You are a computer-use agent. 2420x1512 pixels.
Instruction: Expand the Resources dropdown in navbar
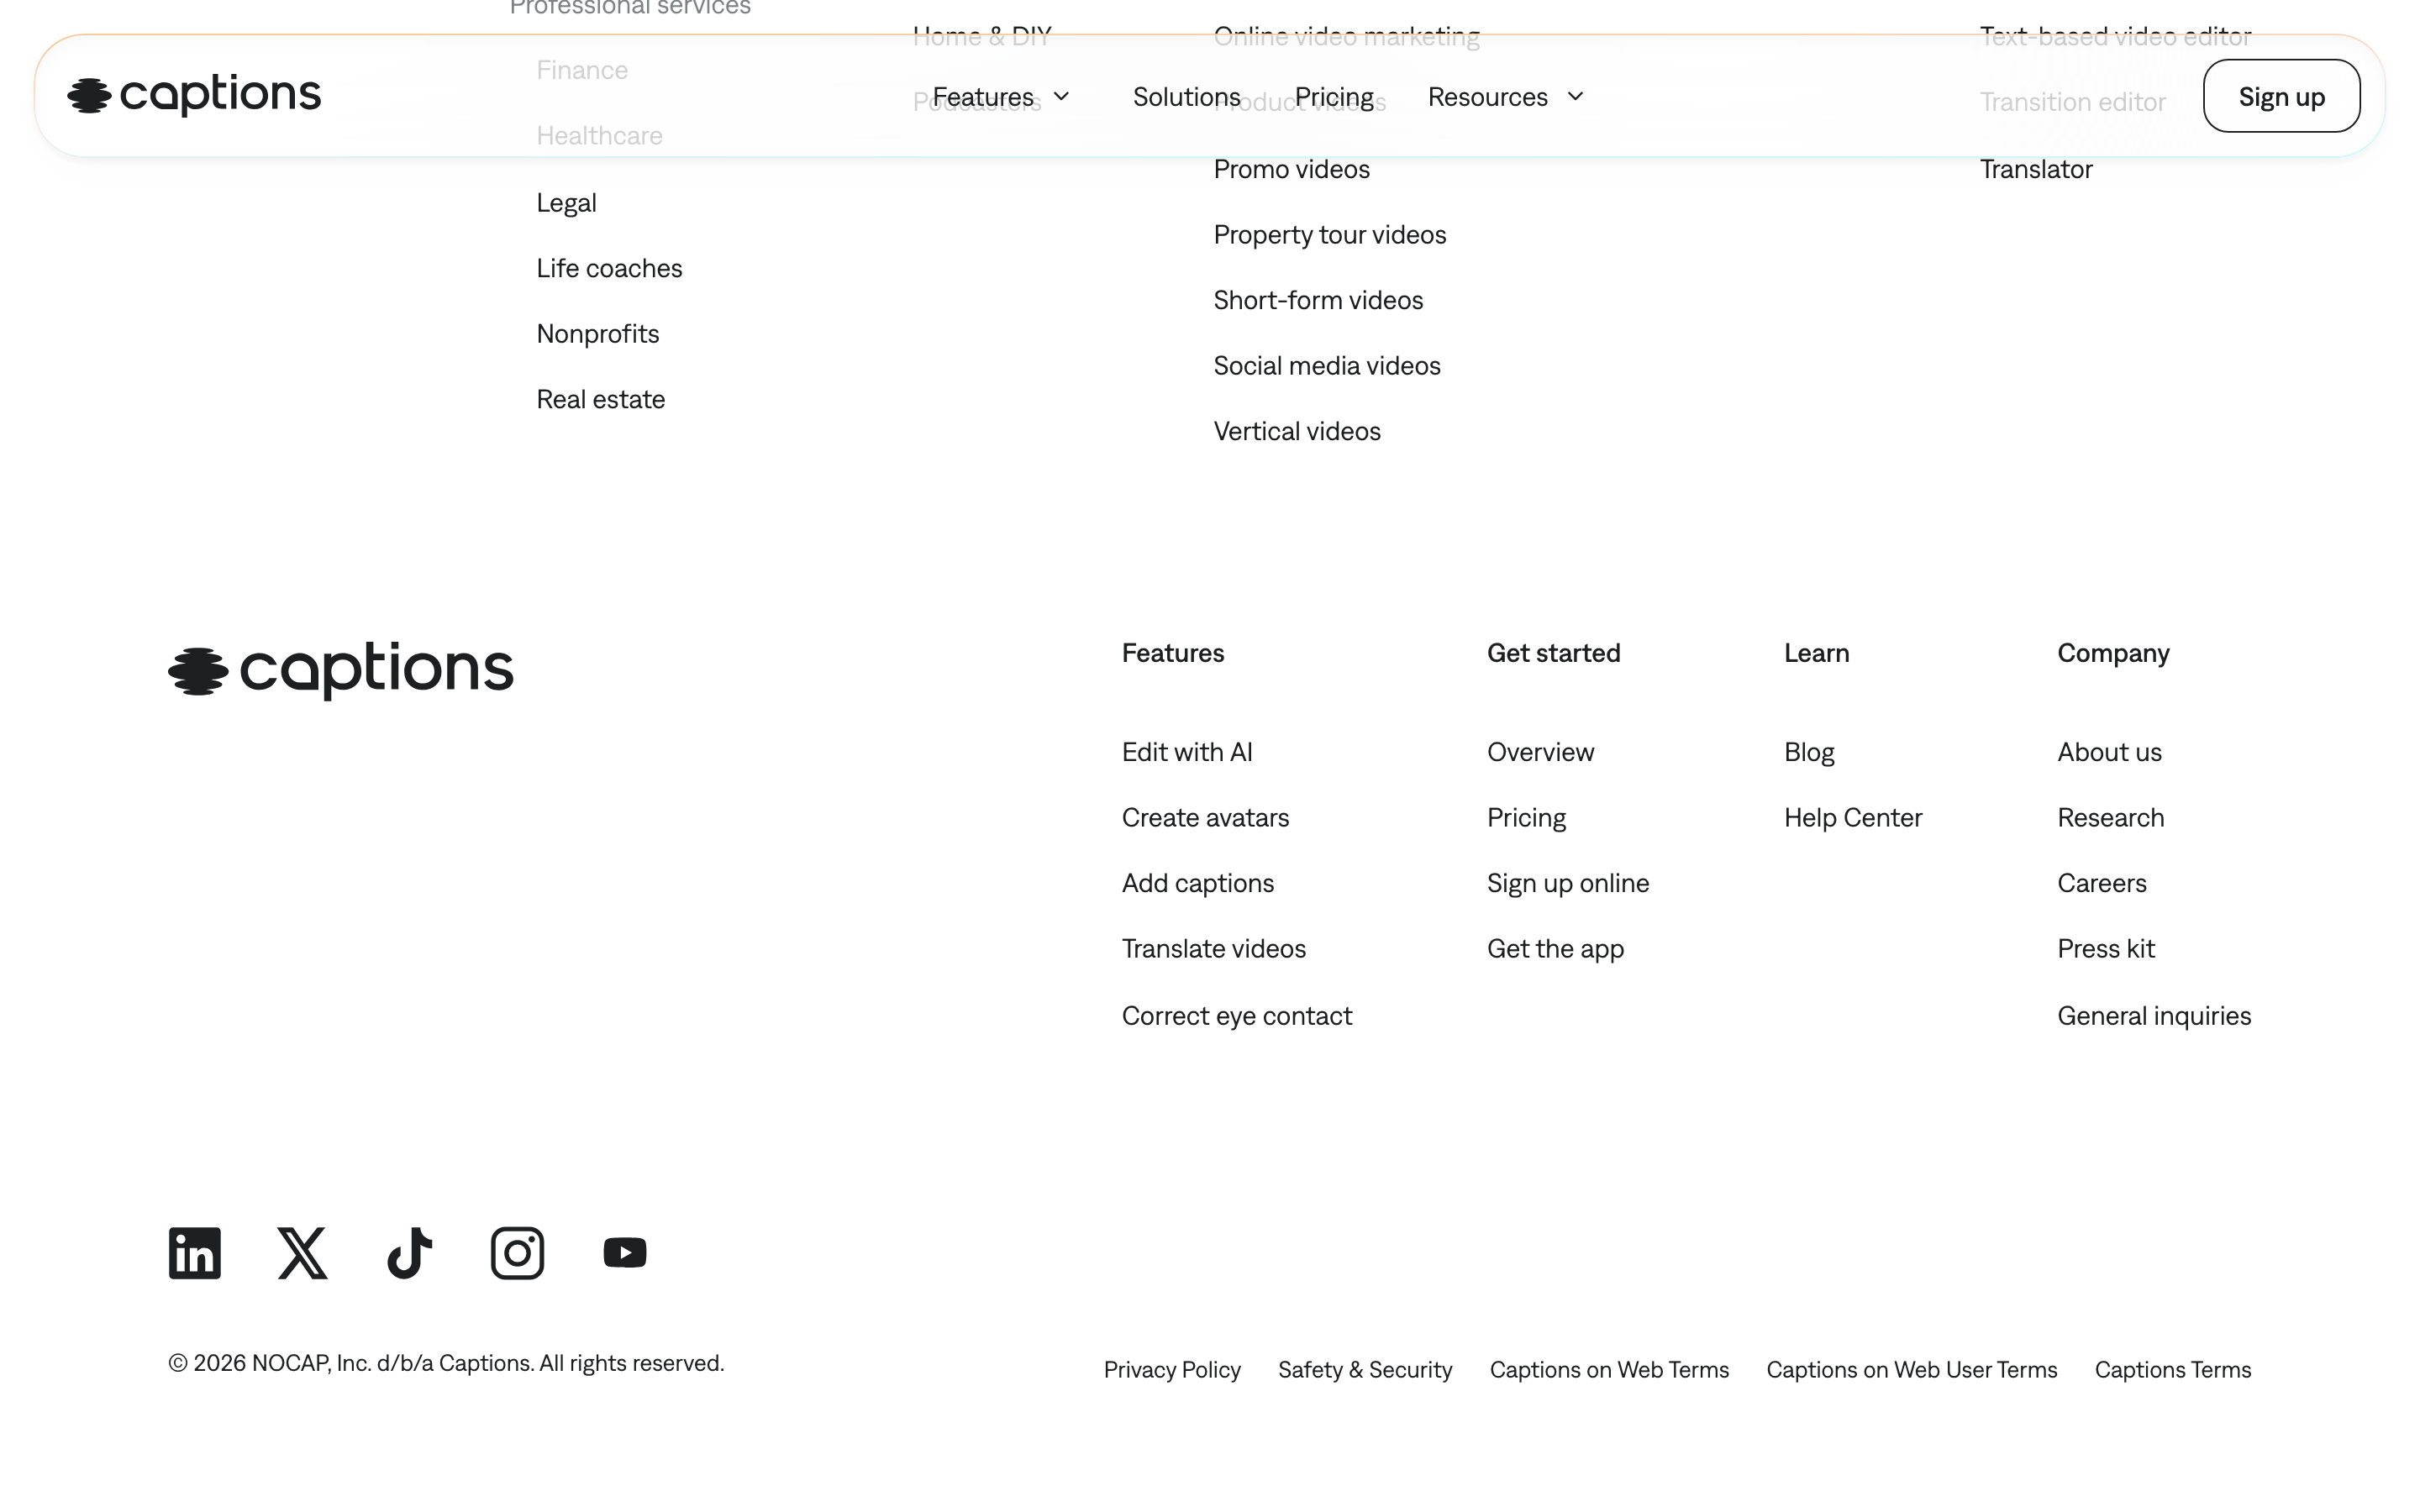(x=1505, y=97)
